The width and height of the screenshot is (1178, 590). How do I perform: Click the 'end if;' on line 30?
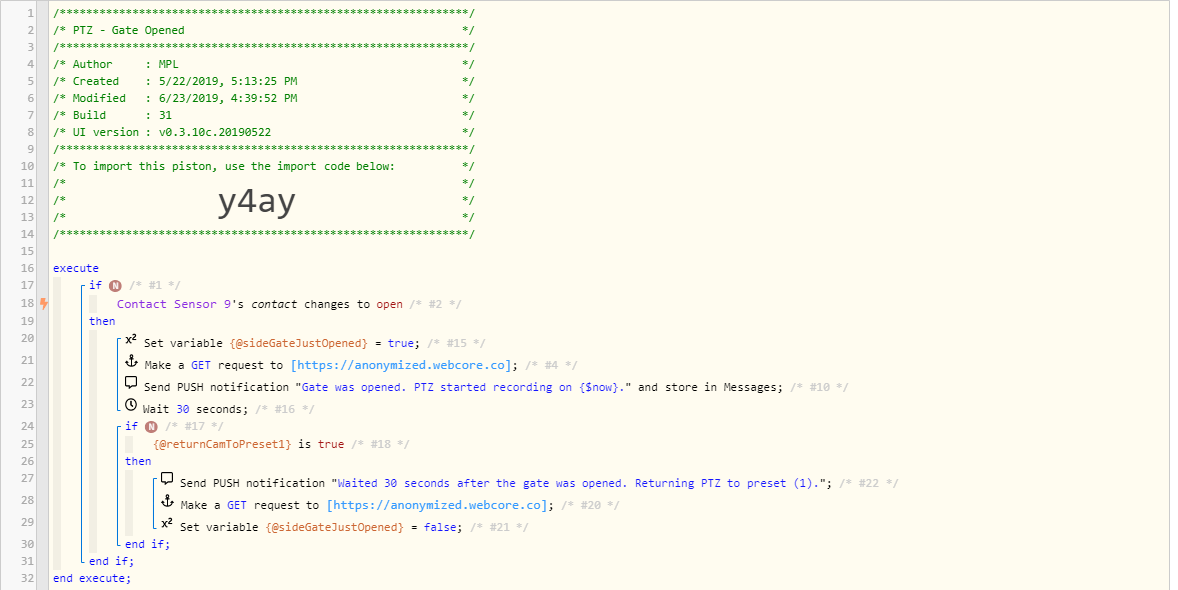[147, 544]
